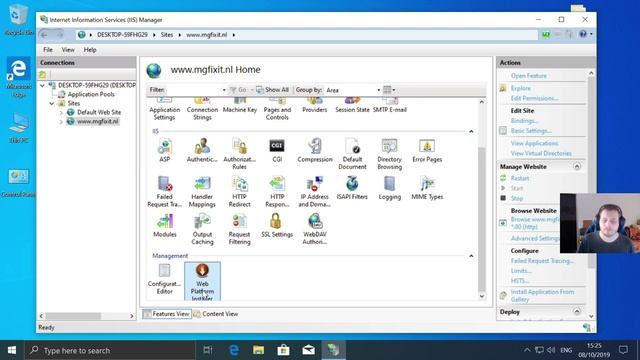Collapse the Sites tree node
The height and width of the screenshot is (360, 640).
point(52,103)
